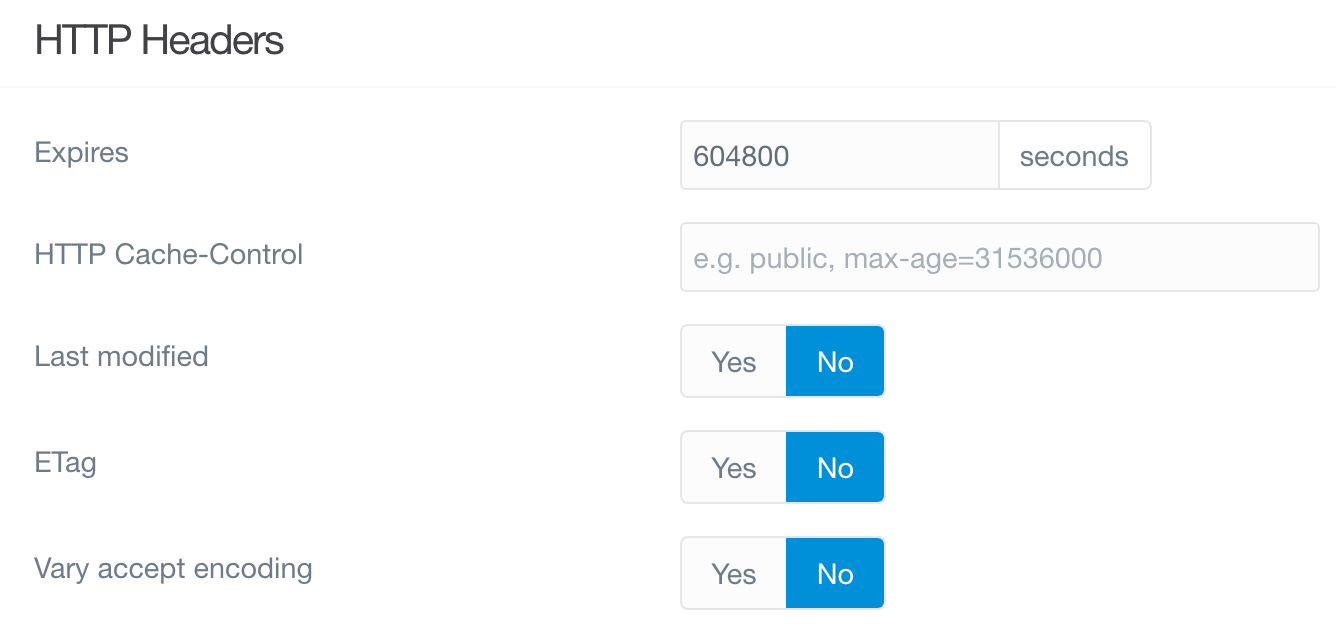
Task: Click No on the Last modified toggle
Action: [835, 361]
